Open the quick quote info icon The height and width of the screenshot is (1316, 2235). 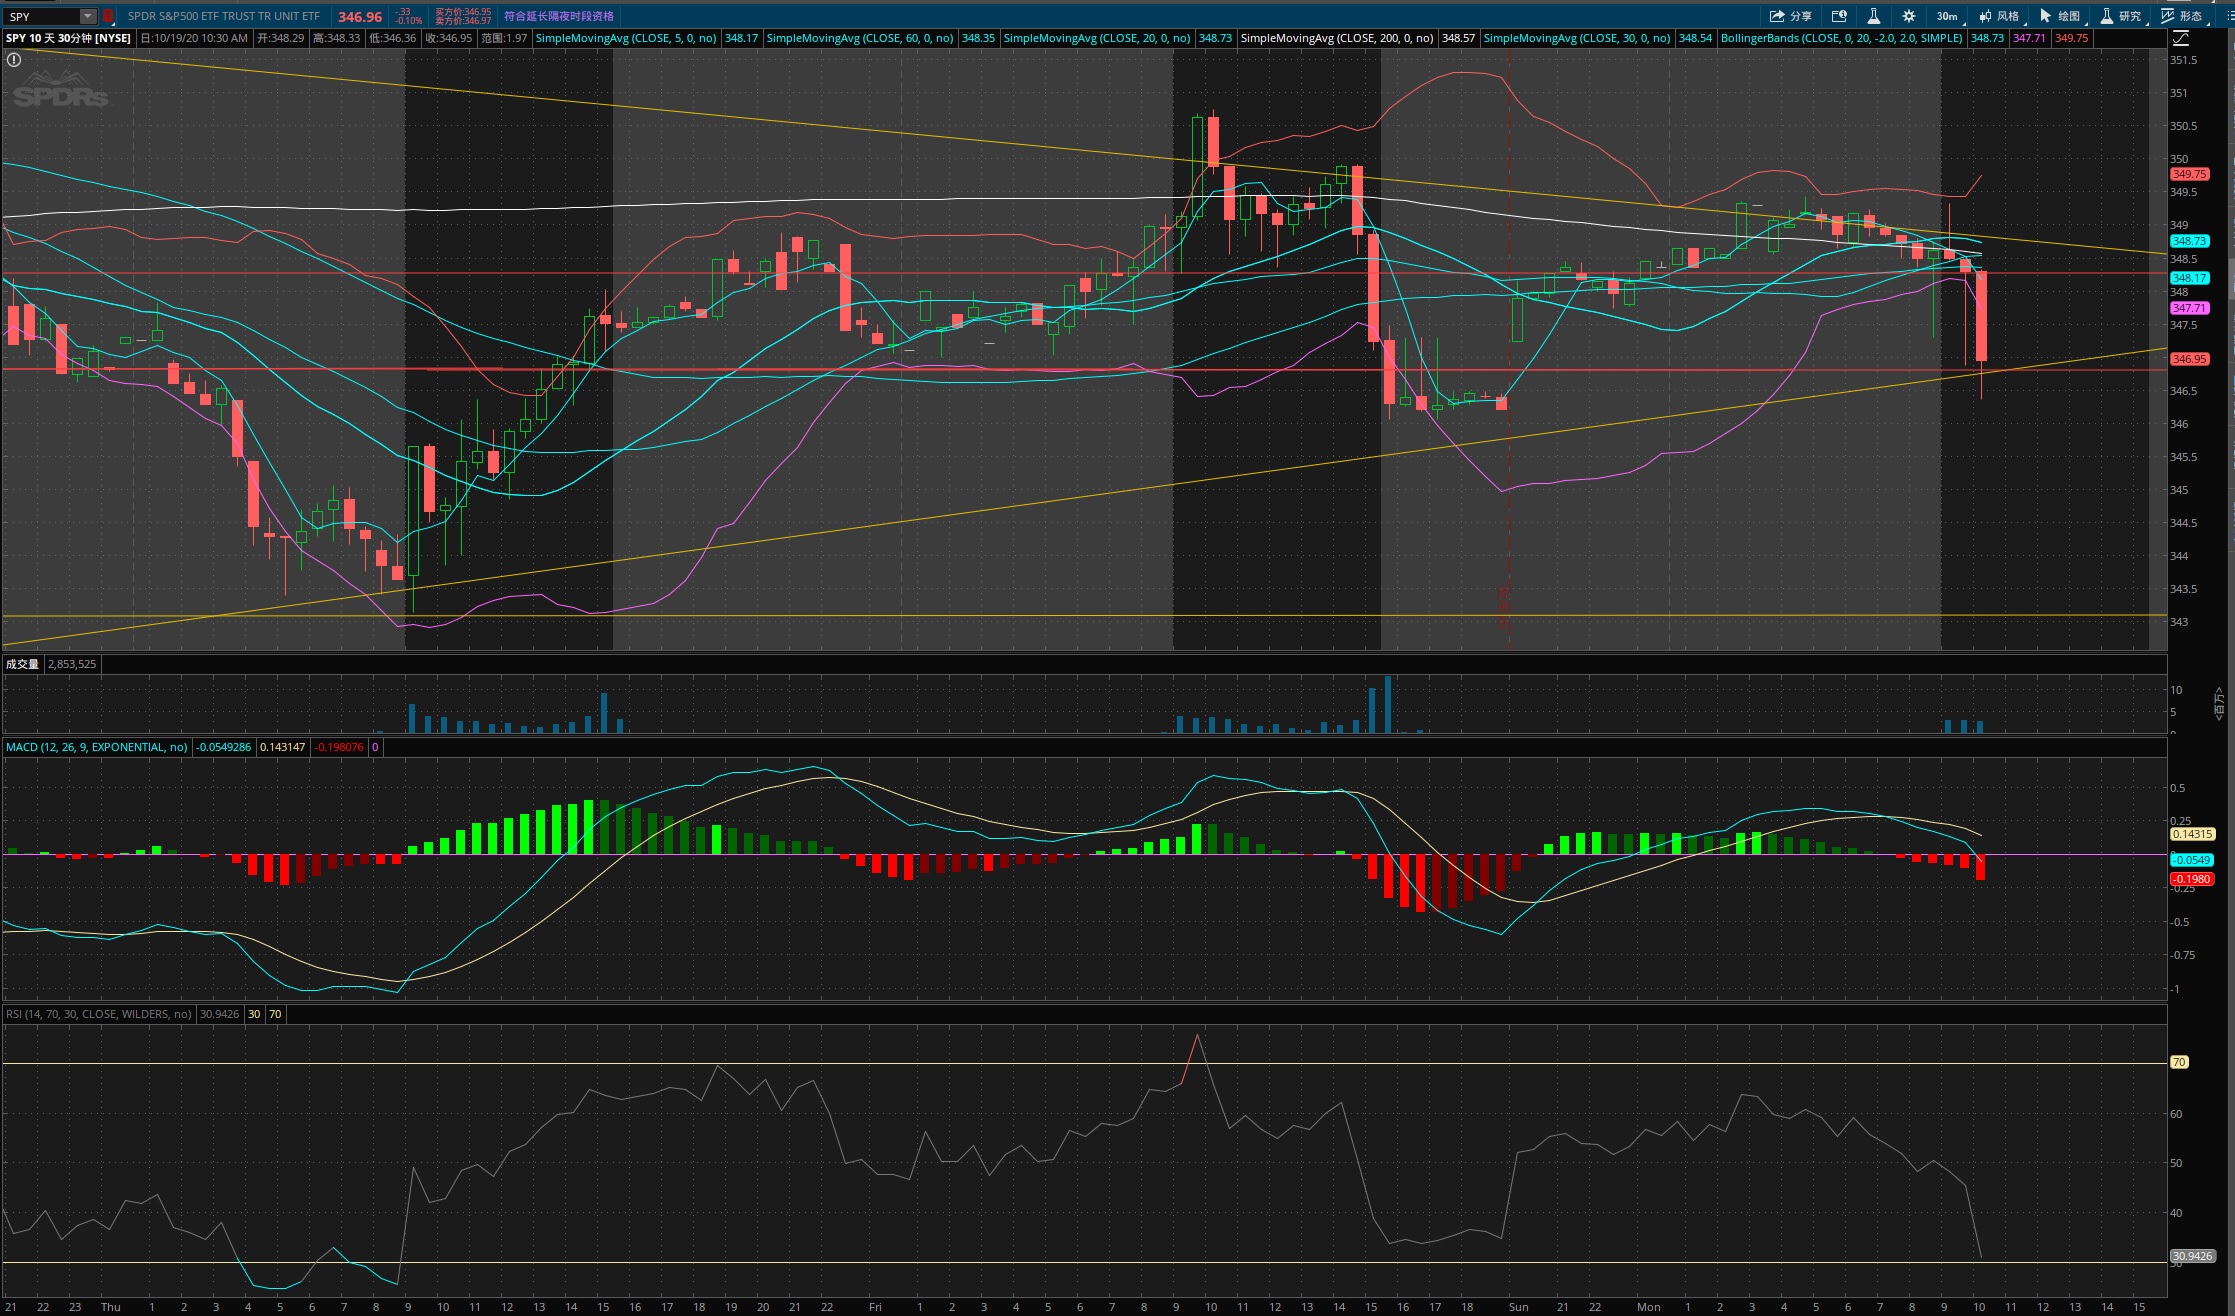1838,16
